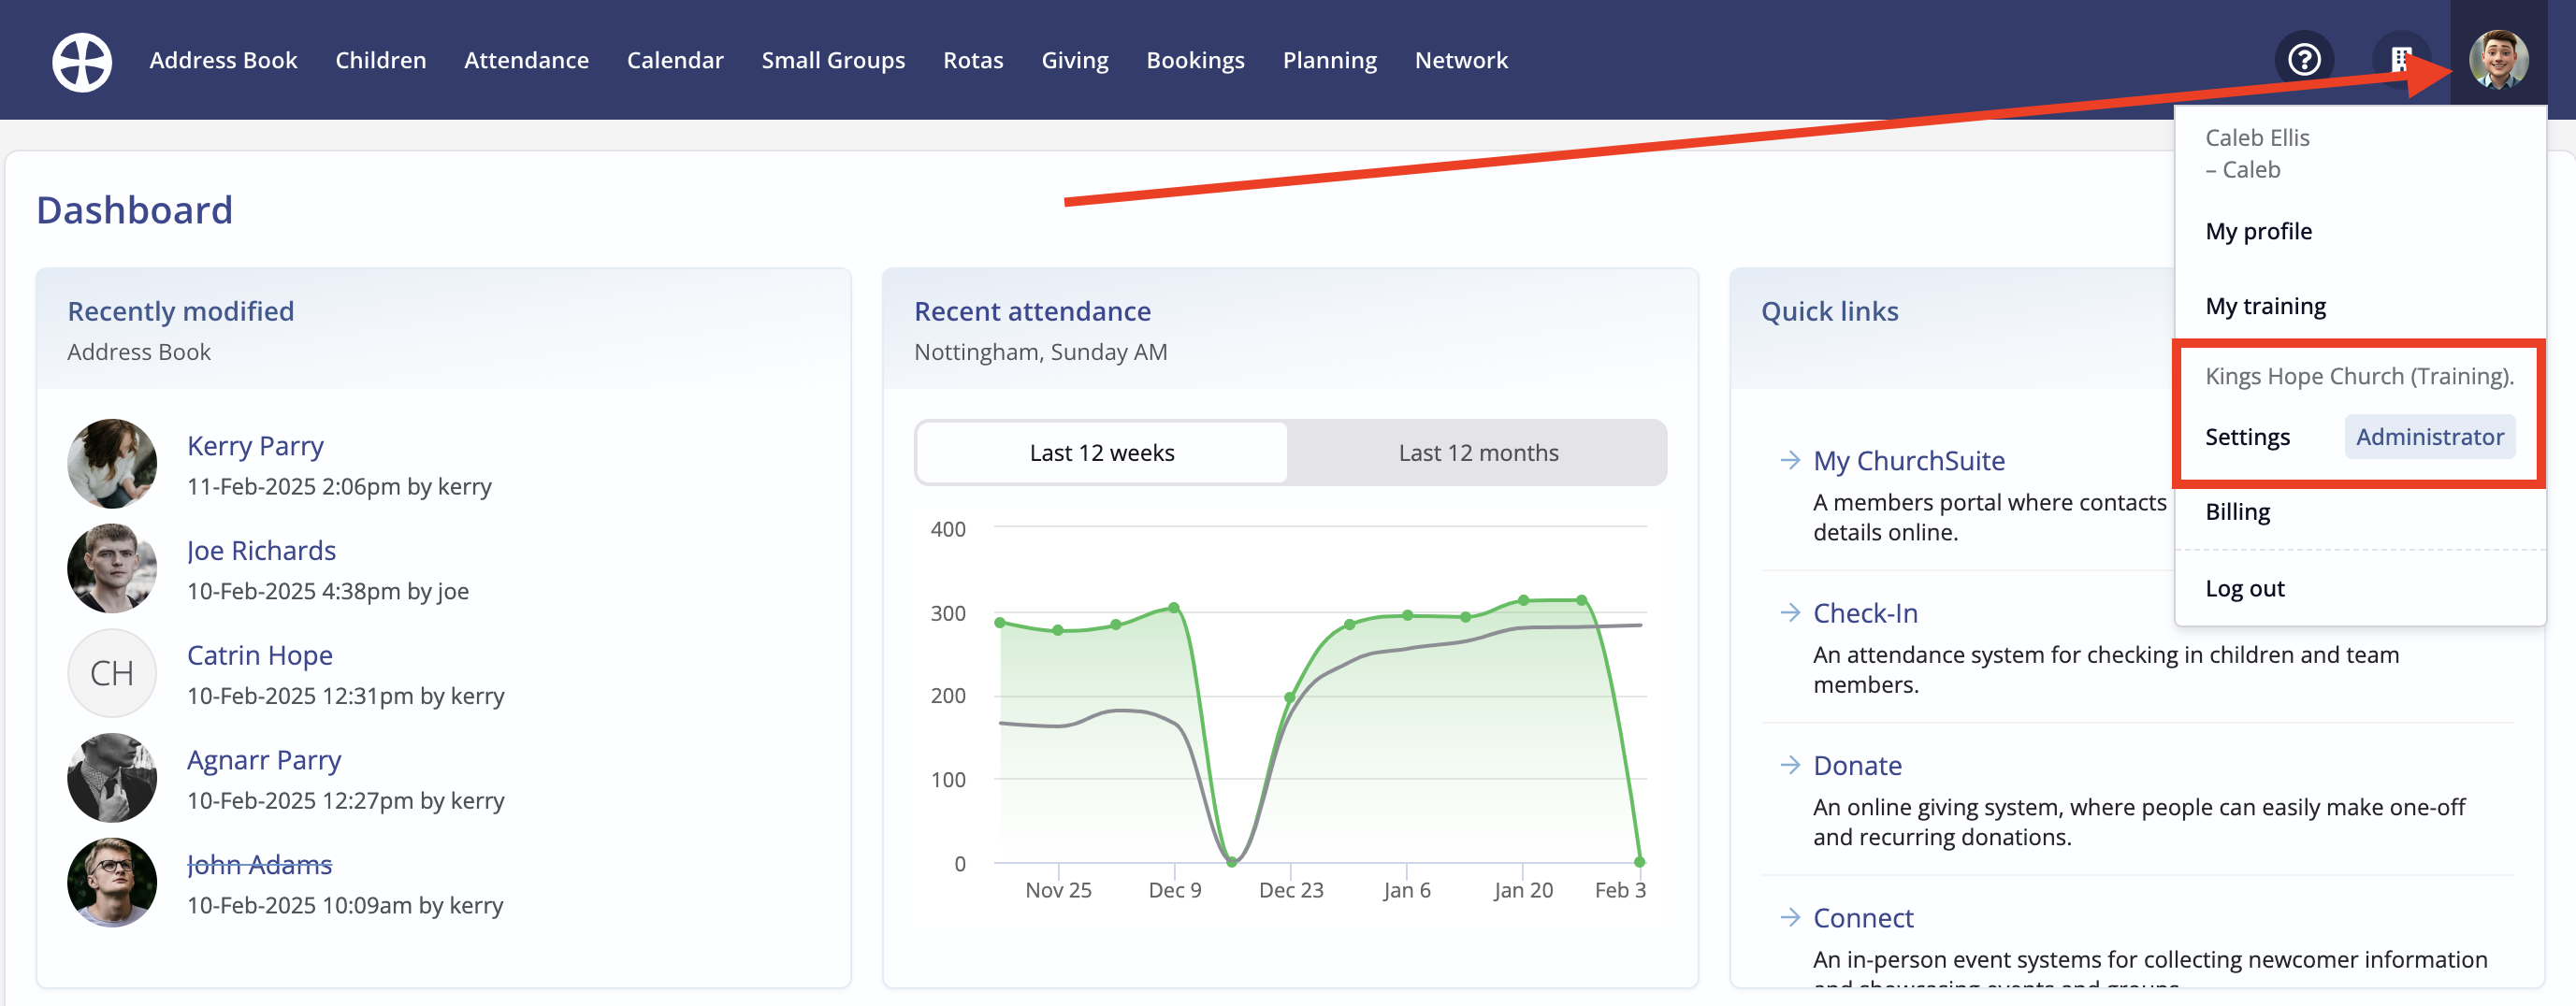
Task: Click John Adams' profile photo
Action: coord(112,882)
